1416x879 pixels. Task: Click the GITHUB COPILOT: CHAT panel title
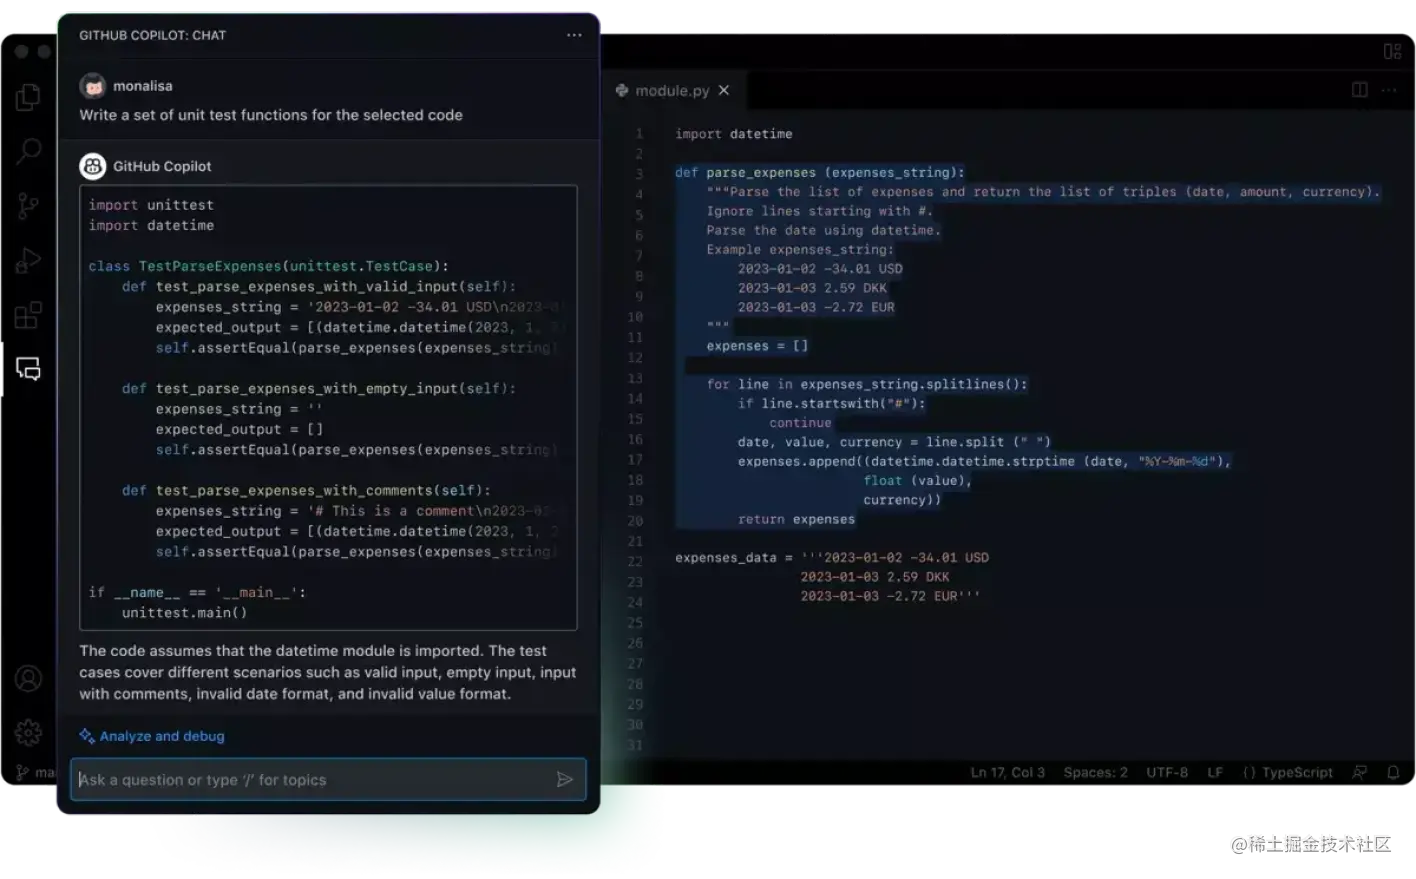point(153,35)
